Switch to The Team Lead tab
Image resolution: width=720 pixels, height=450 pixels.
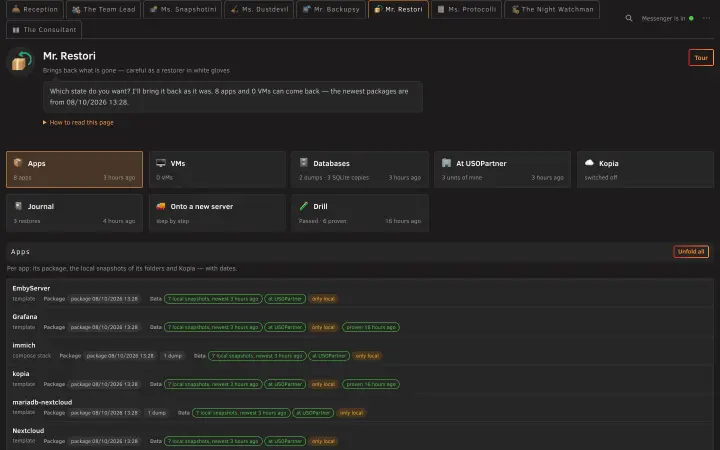[104, 9]
